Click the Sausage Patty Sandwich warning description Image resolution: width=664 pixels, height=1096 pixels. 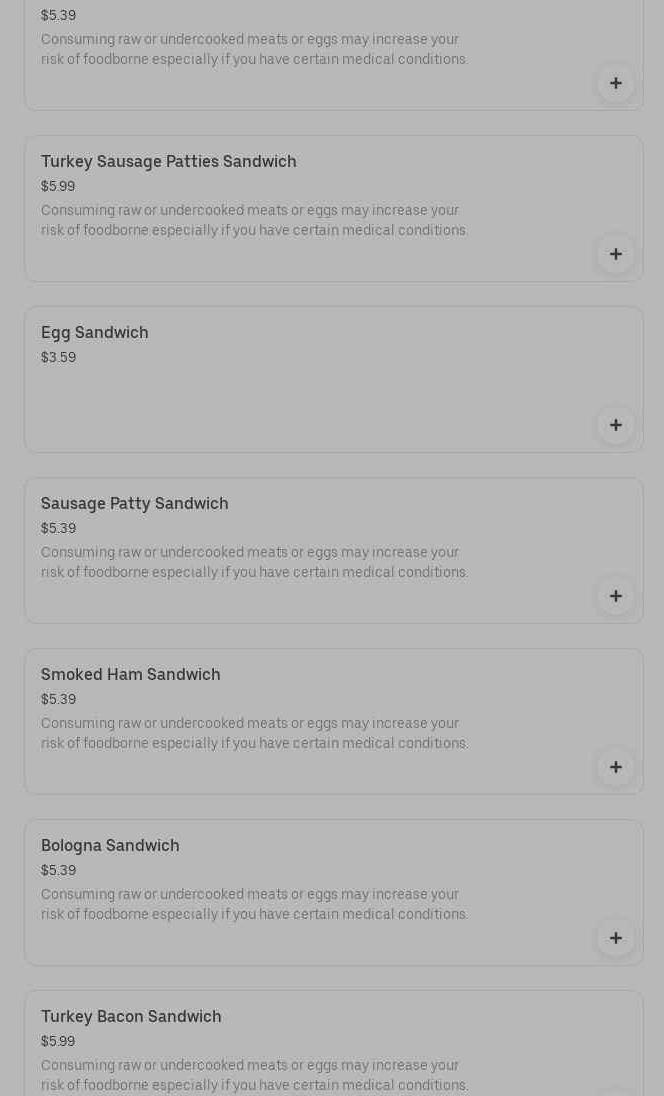click(254, 563)
